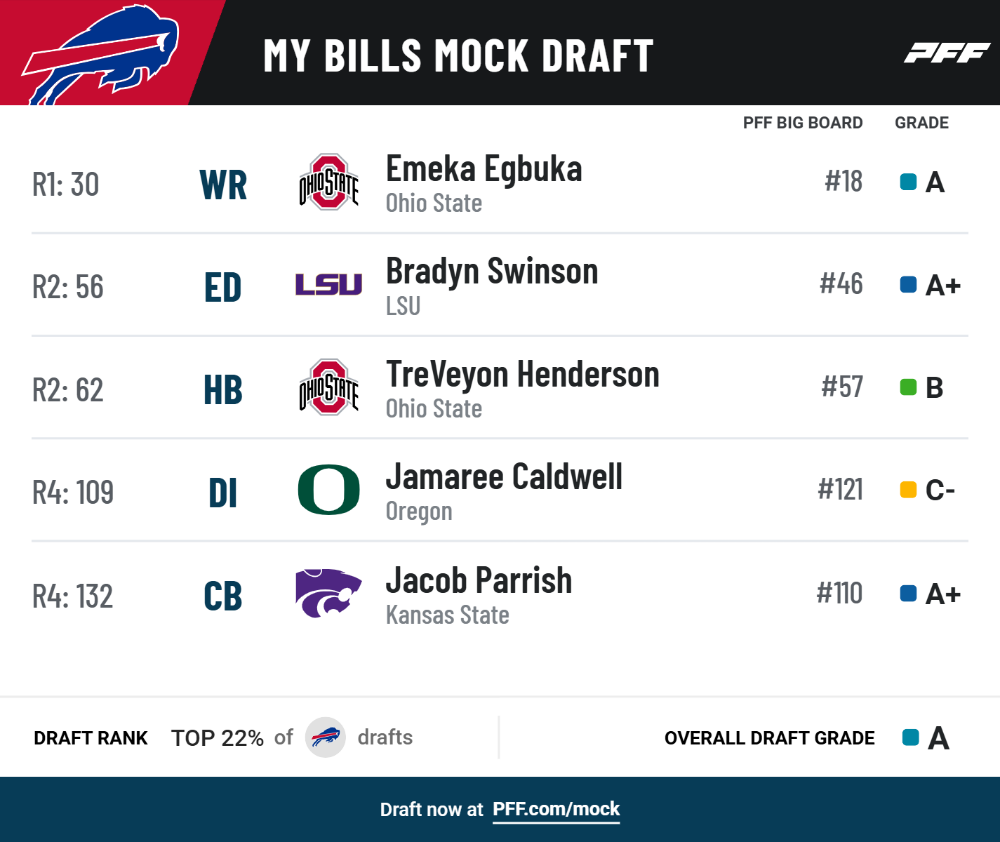Click small Bills logo in draft rank row
Screen dimensions: 1000x842
tap(325, 737)
